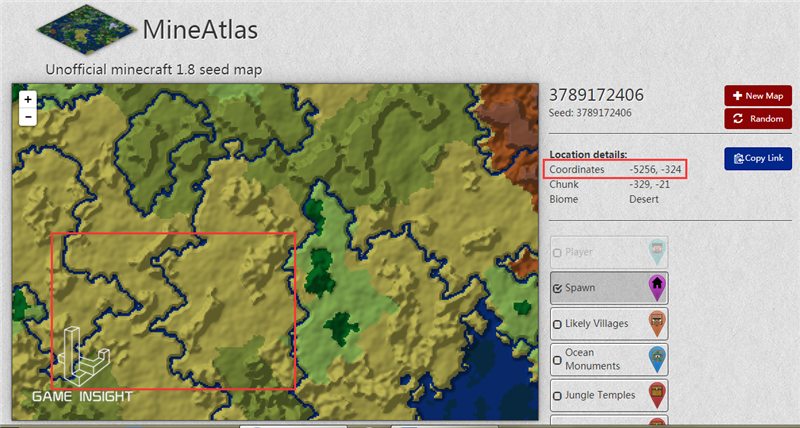Toggle the Player checkbox
This screenshot has width=800, height=428.
[x=557, y=253]
